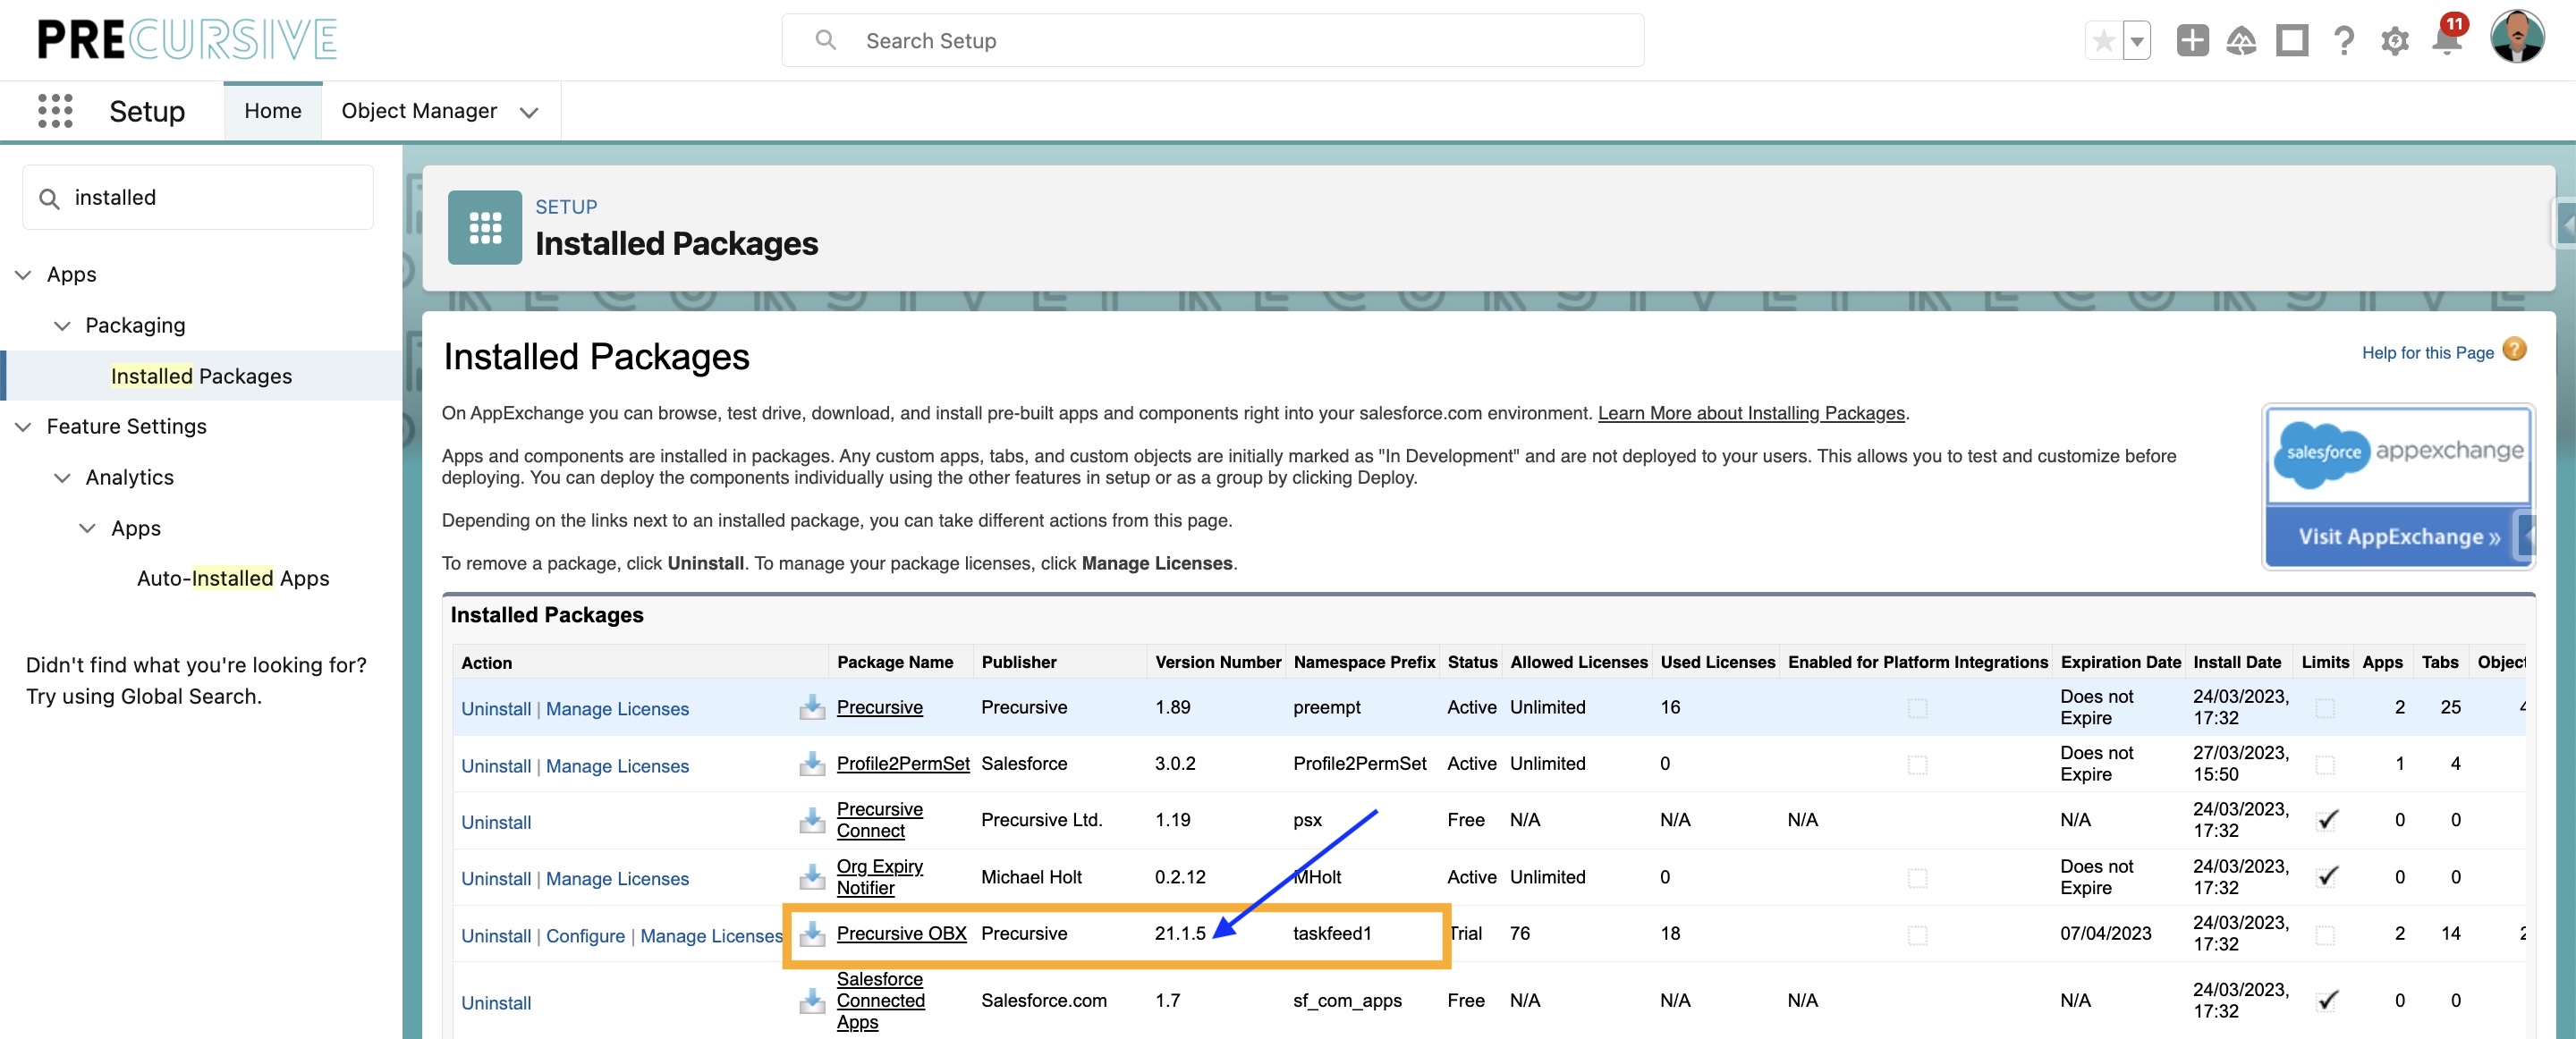
Task: Click the Global Actions plus icon
Action: [x=2192, y=41]
